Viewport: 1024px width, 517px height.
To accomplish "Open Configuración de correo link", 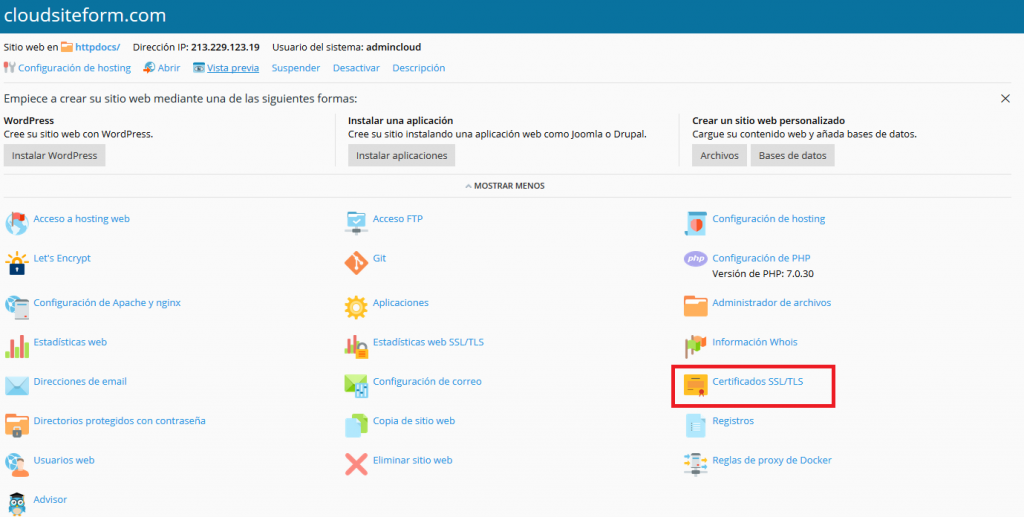I will (x=427, y=381).
